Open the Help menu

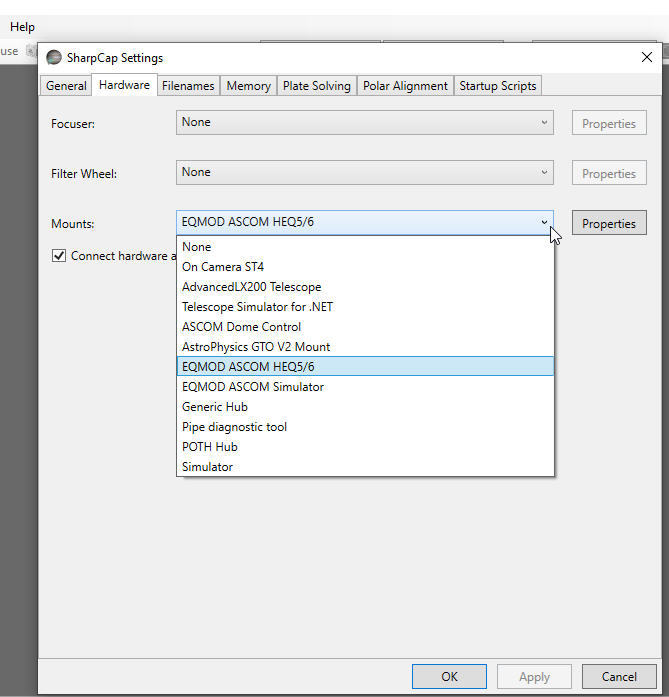(x=22, y=27)
